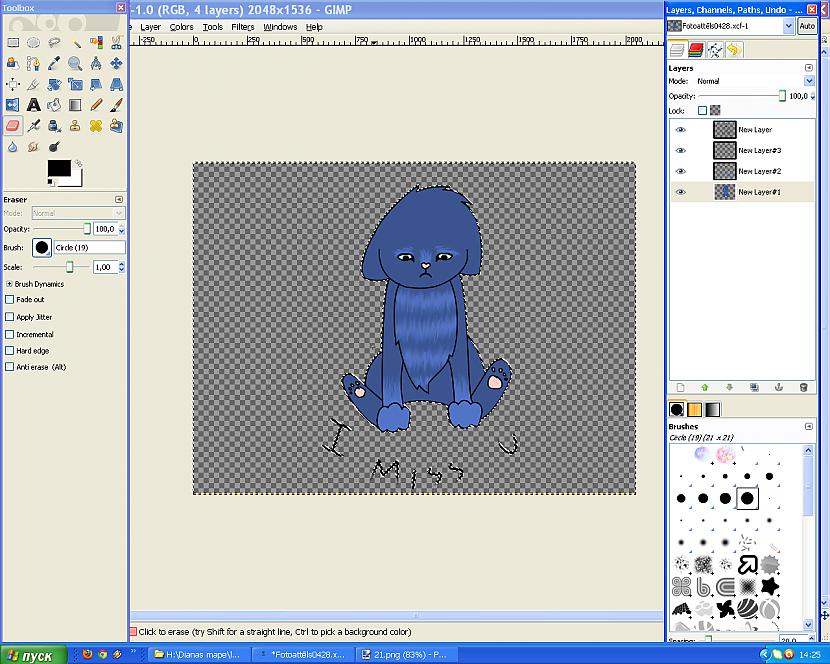Adjust the Eraser Scale value stepper
The width and height of the screenshot is (830, 664).
(x=122, y=267)
